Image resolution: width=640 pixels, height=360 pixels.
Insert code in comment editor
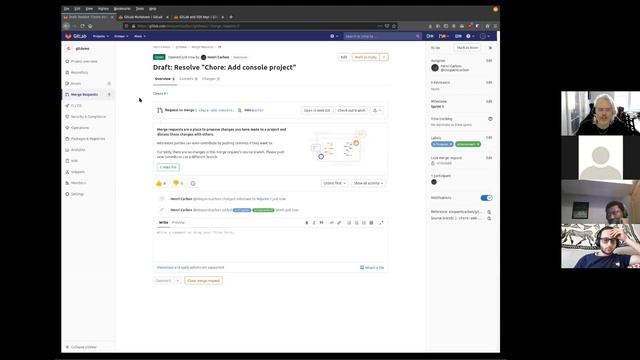331,223
